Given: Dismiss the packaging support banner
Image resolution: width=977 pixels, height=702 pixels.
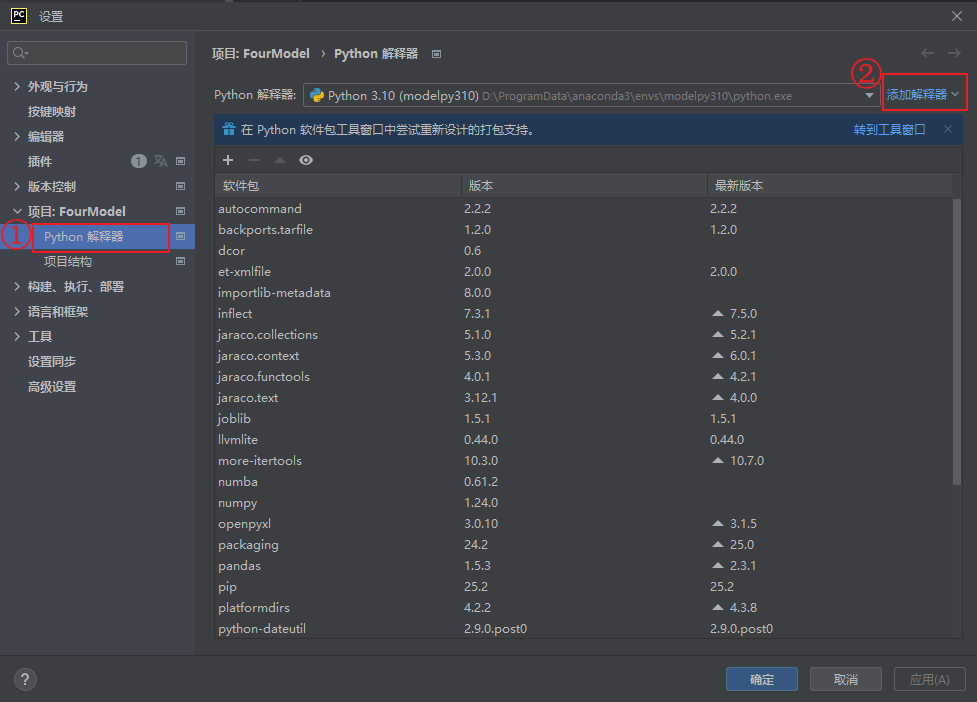Looking at the screenshot, I should pos(948,129).
